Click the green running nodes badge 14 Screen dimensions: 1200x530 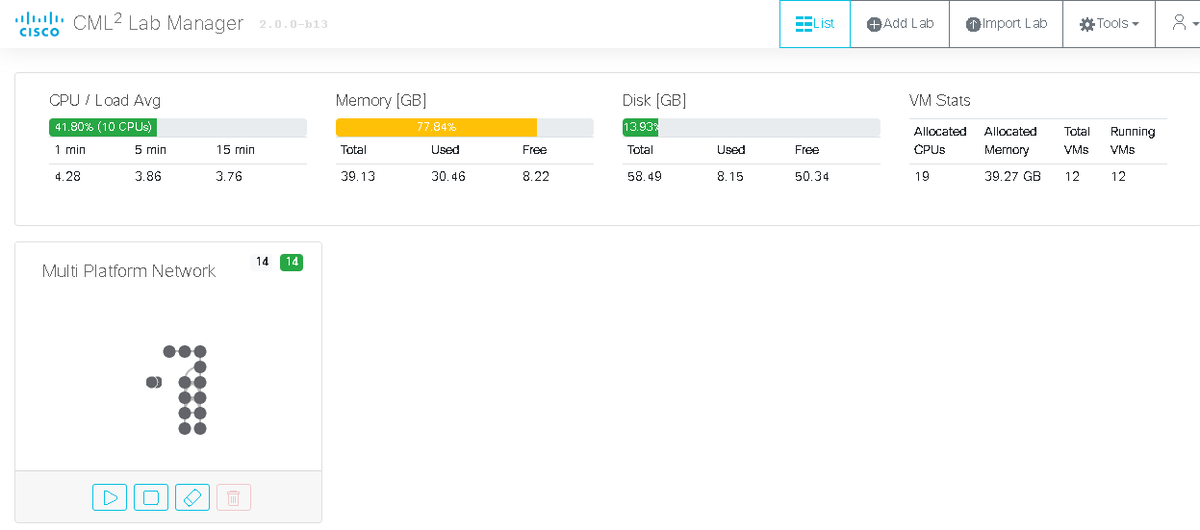291,262
